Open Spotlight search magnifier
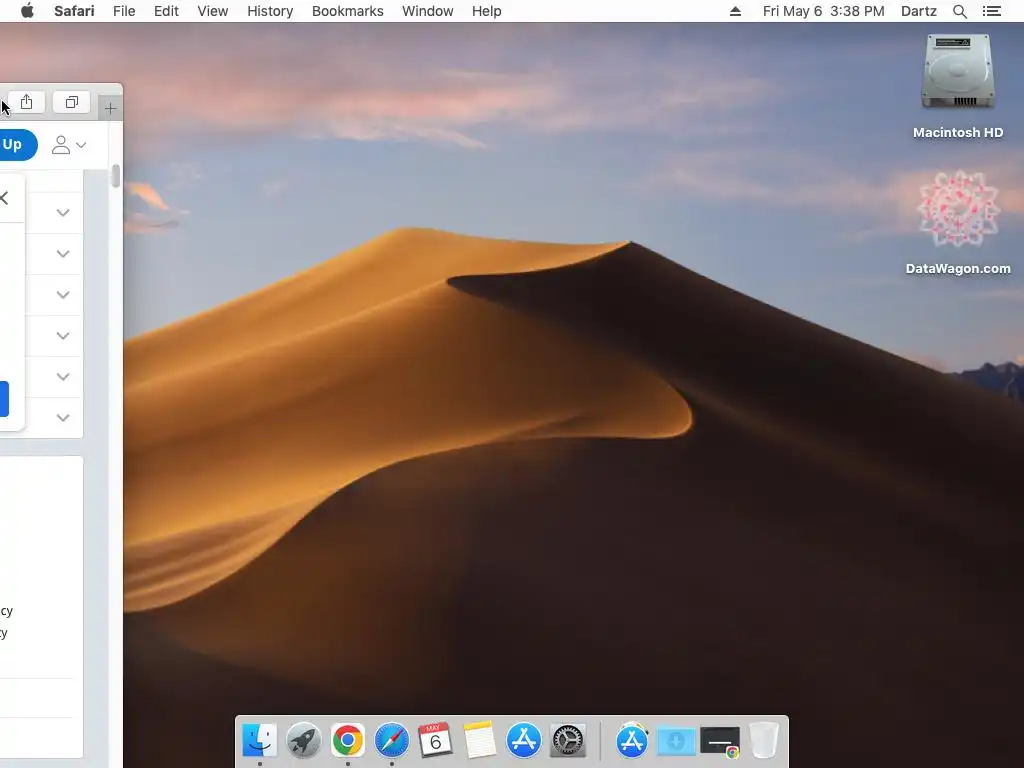 click(959, 11)
